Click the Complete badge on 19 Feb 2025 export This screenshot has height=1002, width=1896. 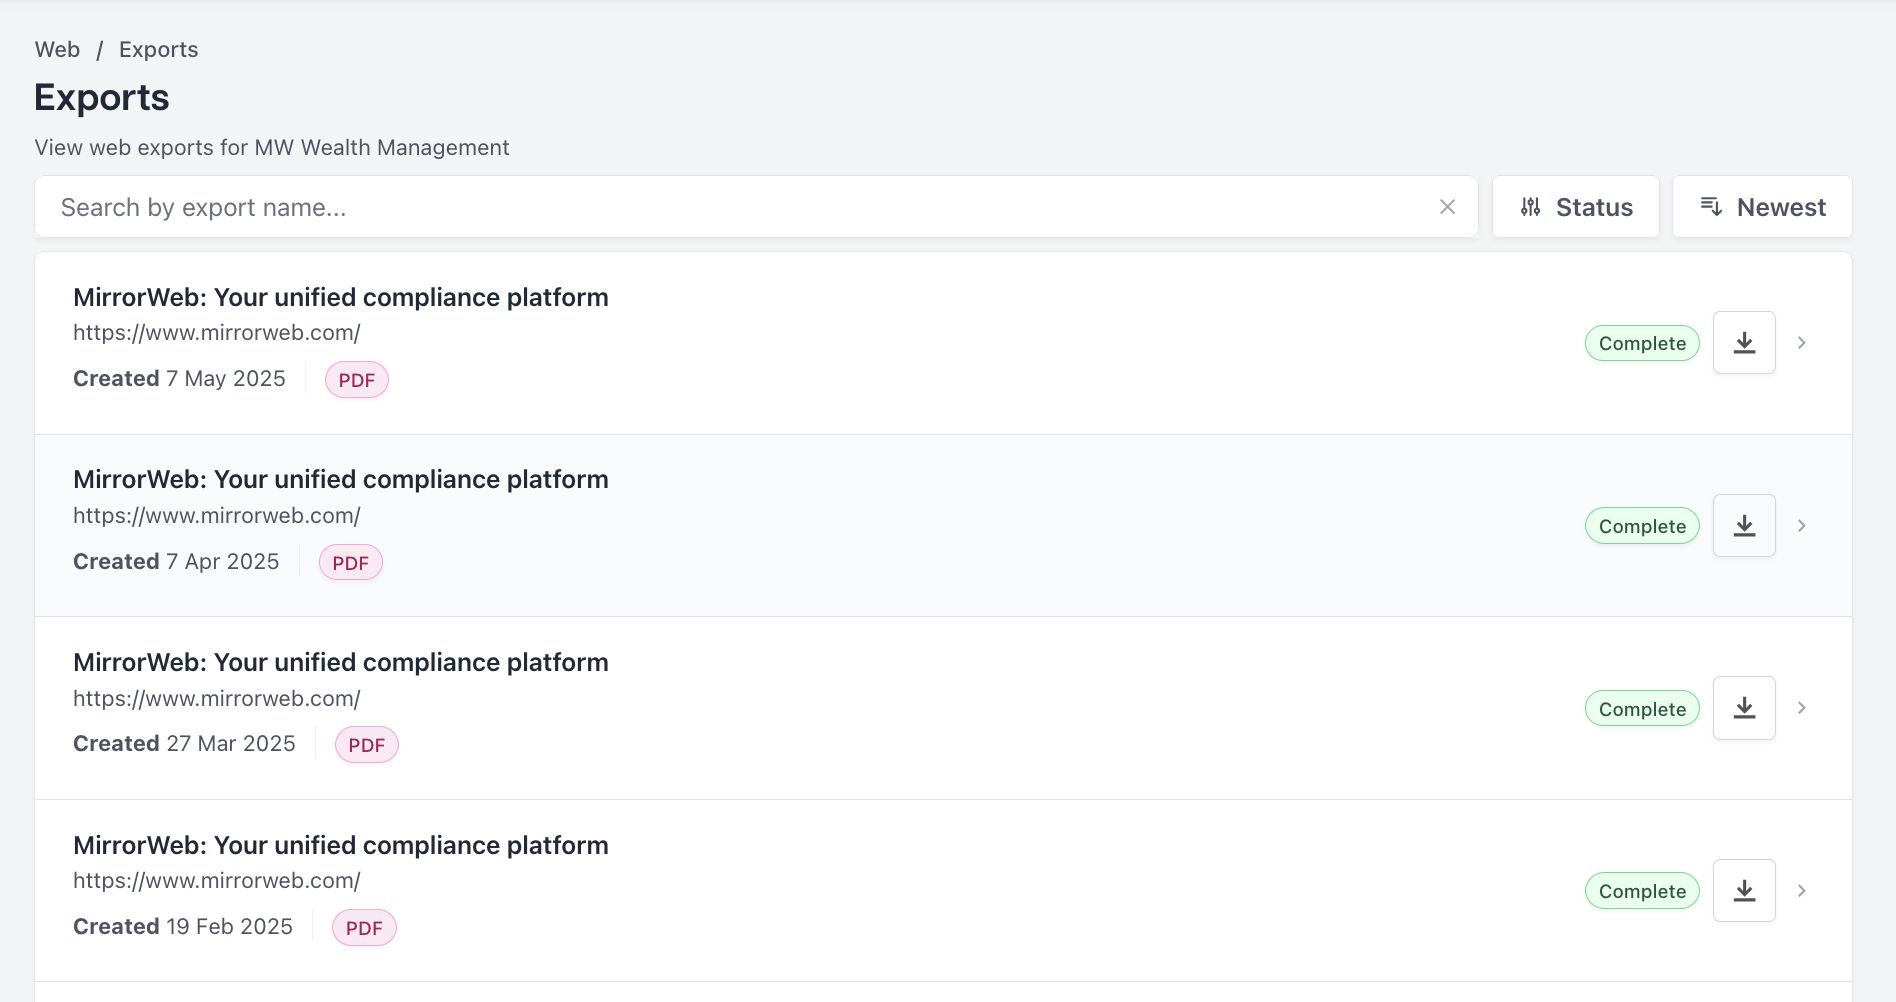(1642, 891)
